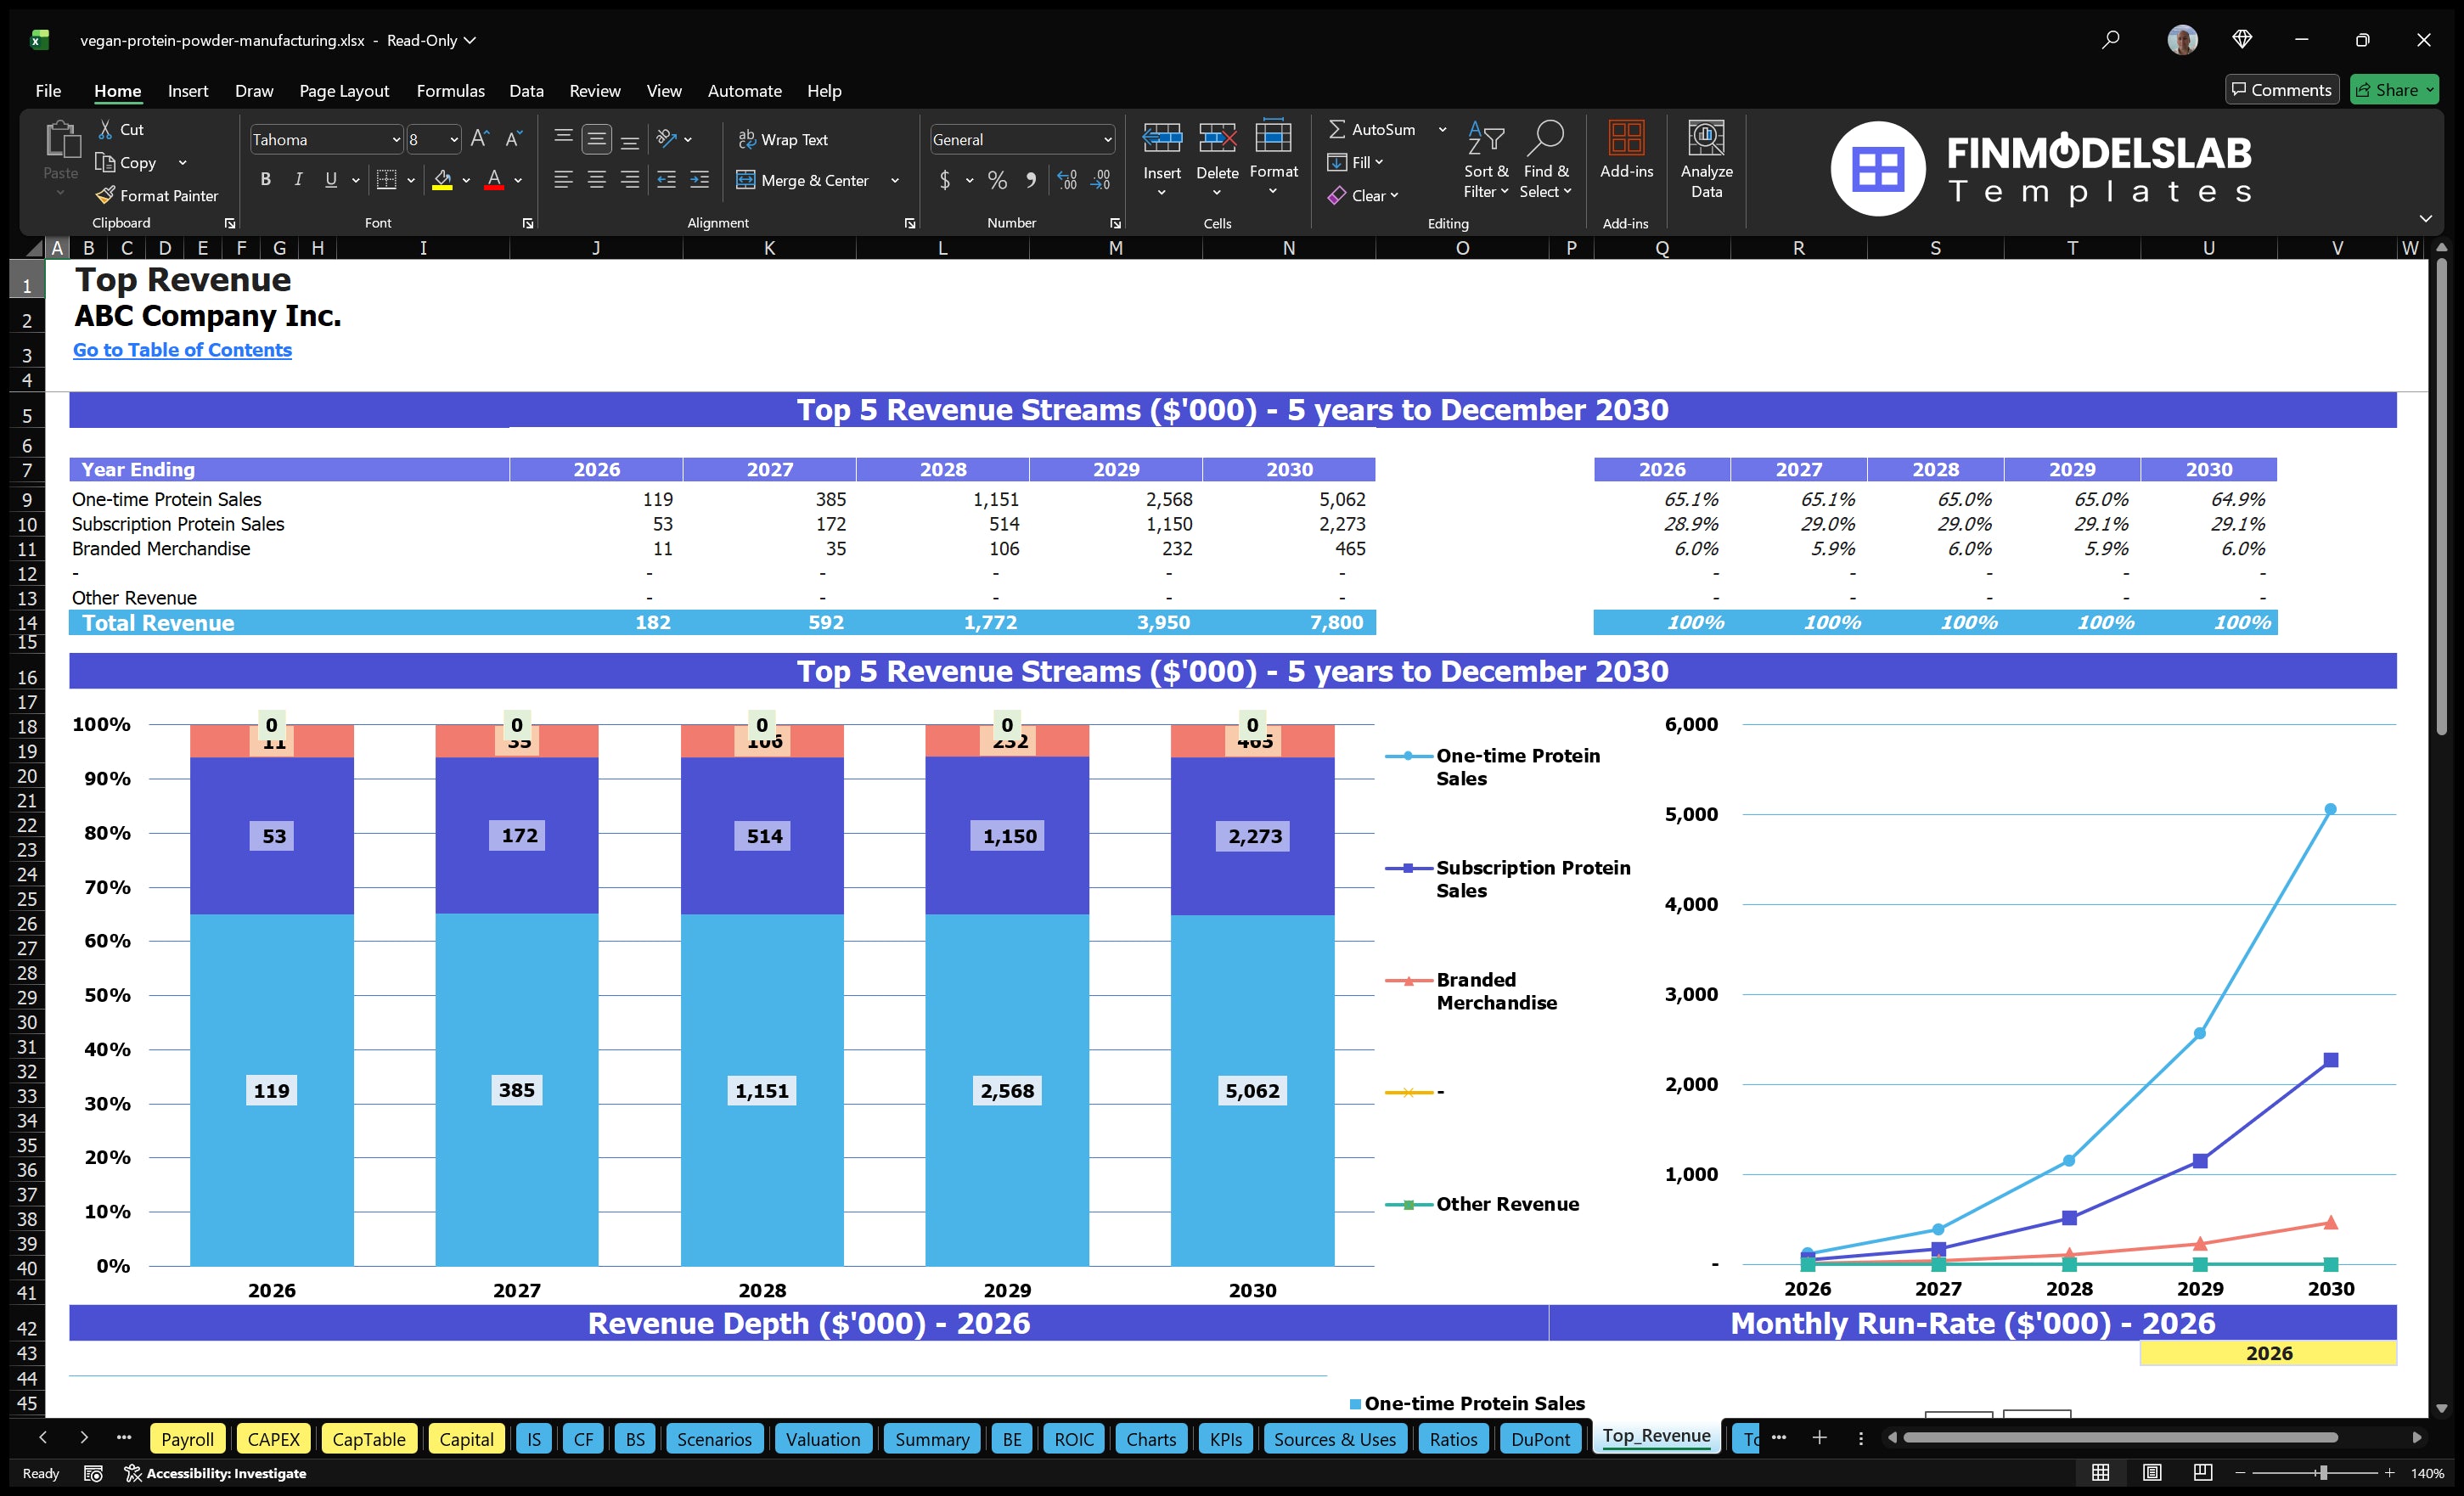The image size is (2464, 1496).
Task: Expand the Fill Color dropdown arrow
Action: click(466, 181)
